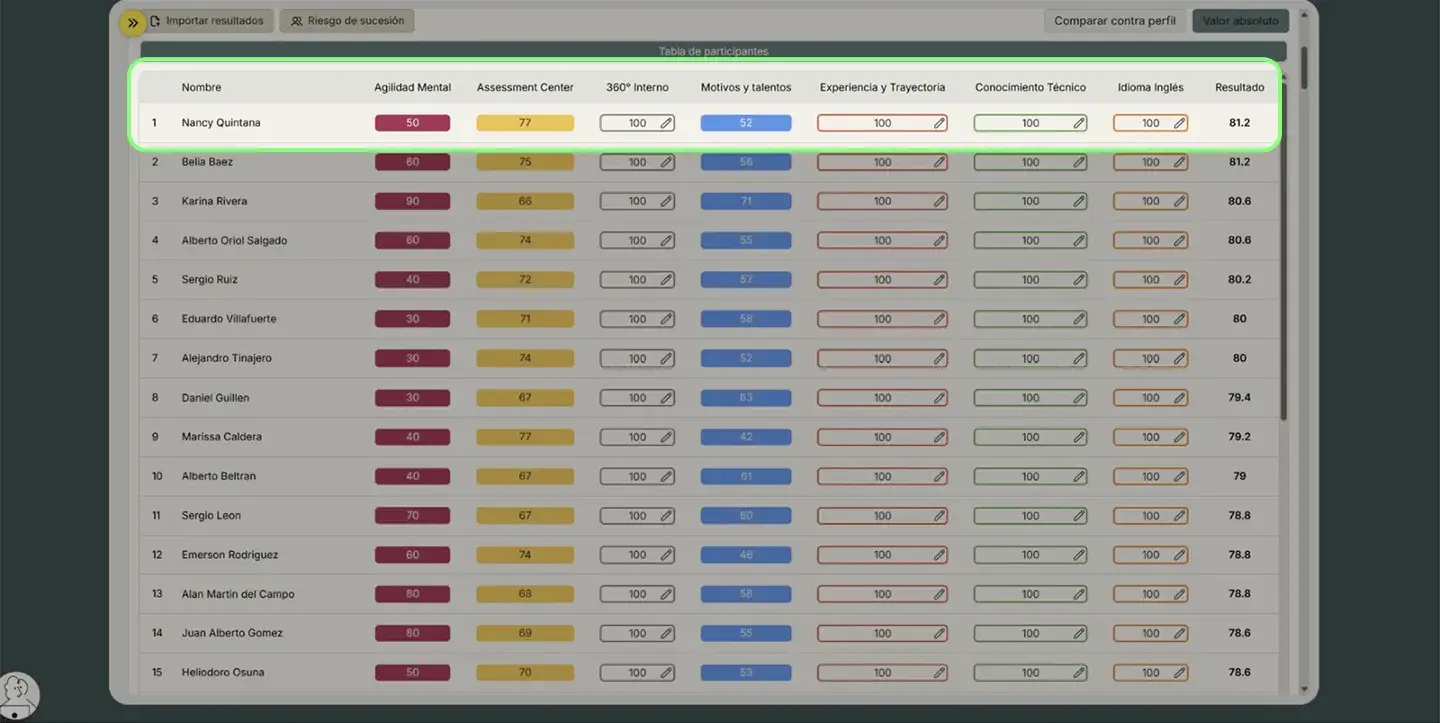1440x723 pixels.
Task: Click Nancy Quintana's yellow Assessment Center score 77
Action: [525, 123]
